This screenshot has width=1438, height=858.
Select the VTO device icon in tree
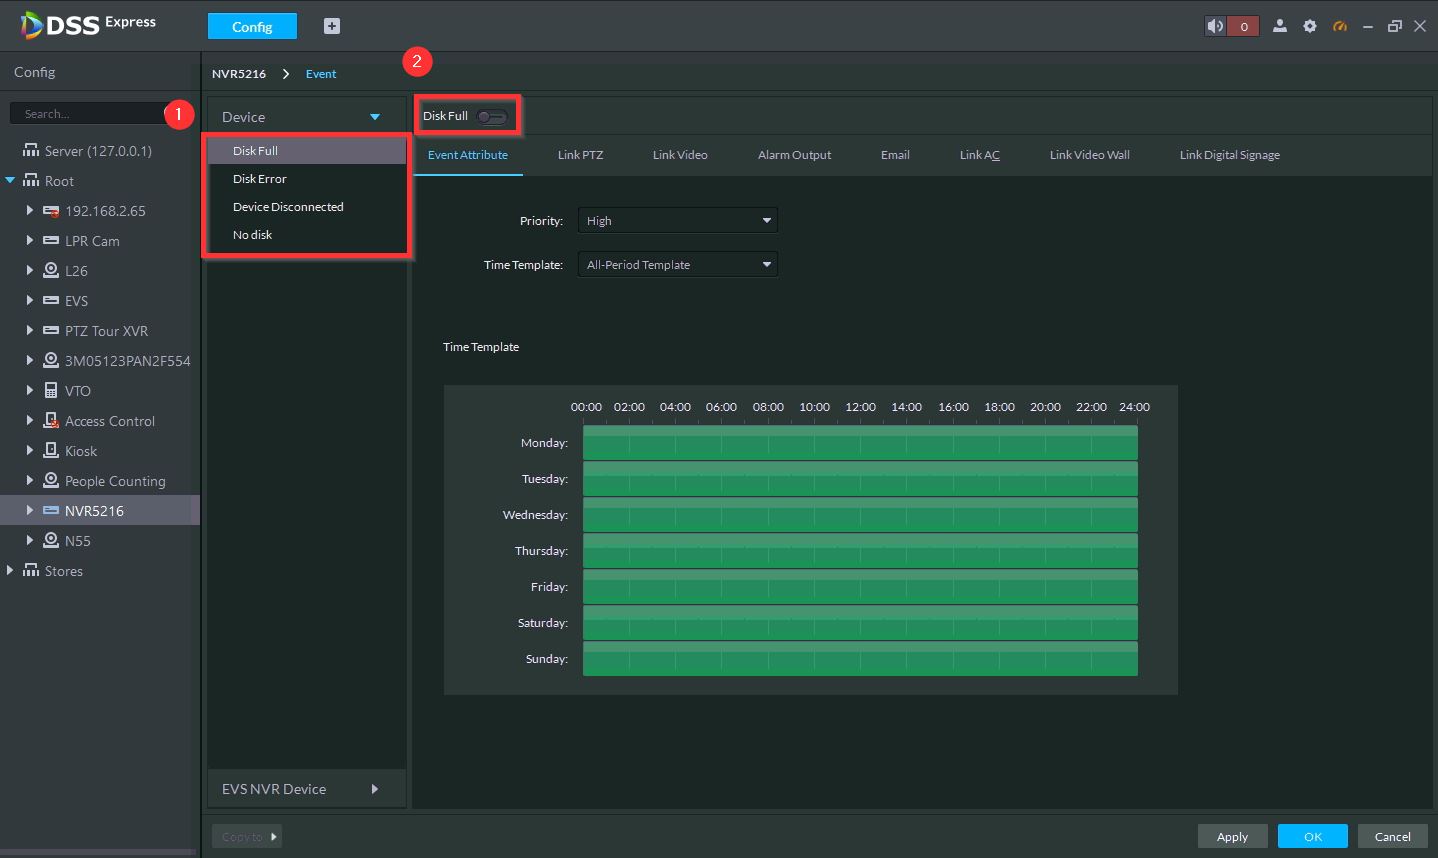click(51, 391)
